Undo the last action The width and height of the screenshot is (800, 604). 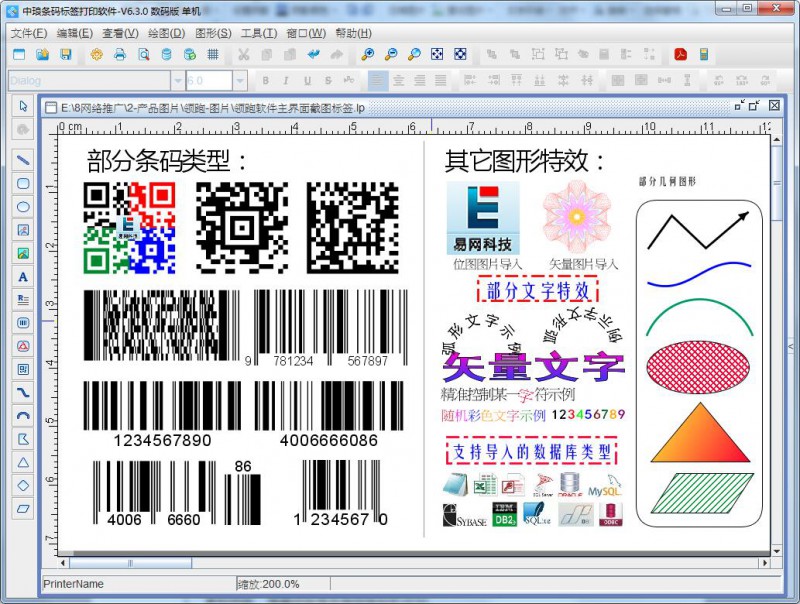tap(313, 54)
